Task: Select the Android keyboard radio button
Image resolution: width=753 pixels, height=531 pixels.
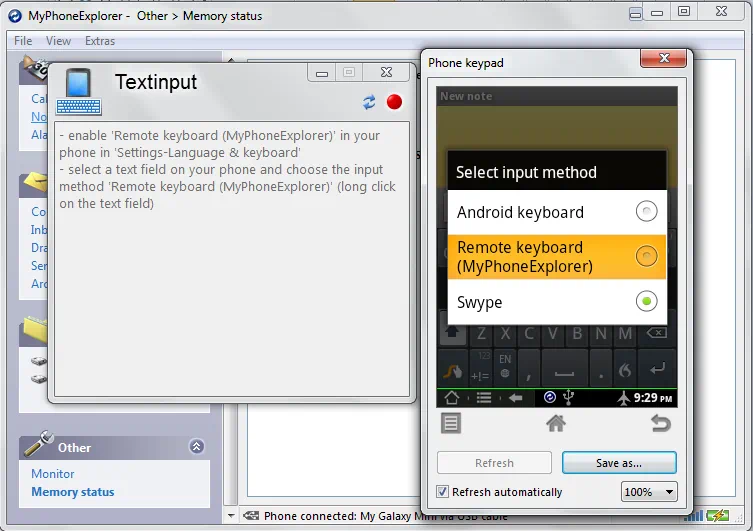Action: click(x=646, y=211)
